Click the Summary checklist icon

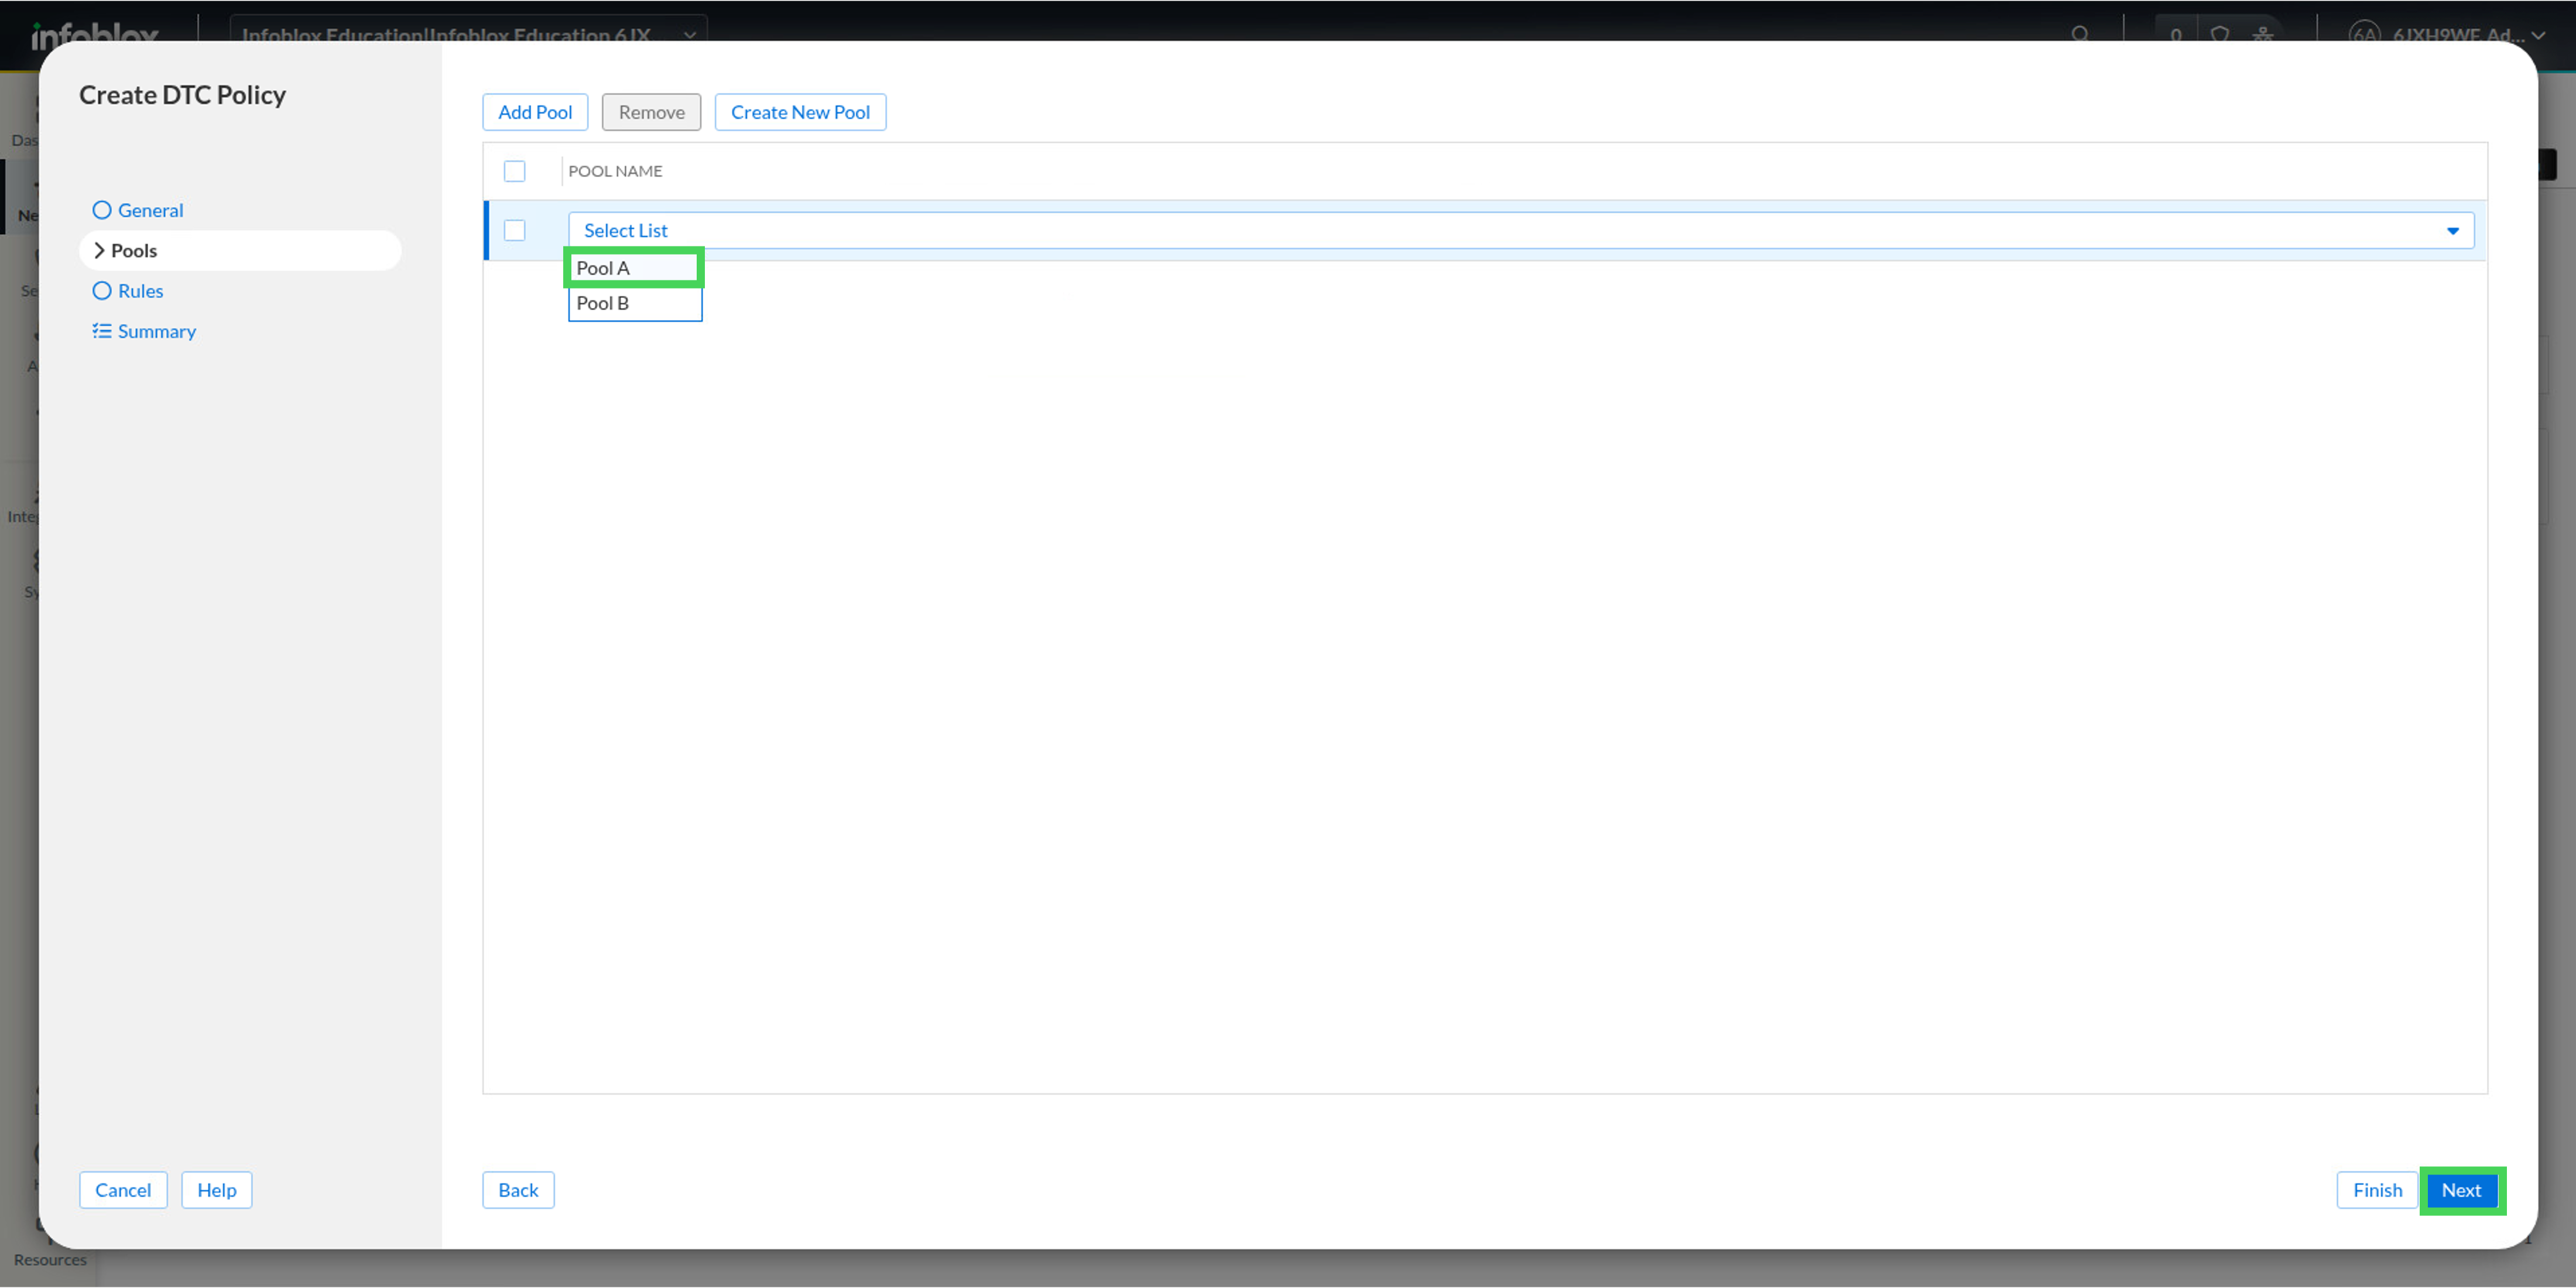click(x=101, y=331)
